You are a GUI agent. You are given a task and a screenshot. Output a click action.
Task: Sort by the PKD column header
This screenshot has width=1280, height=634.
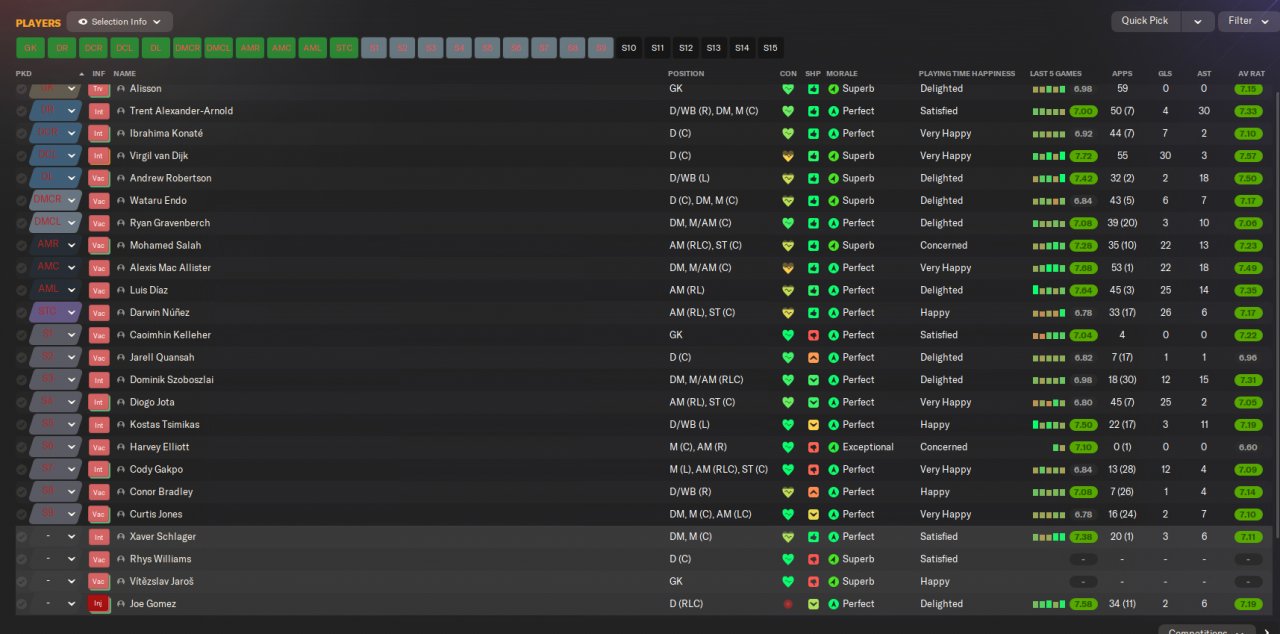click(x=24, y=74)
